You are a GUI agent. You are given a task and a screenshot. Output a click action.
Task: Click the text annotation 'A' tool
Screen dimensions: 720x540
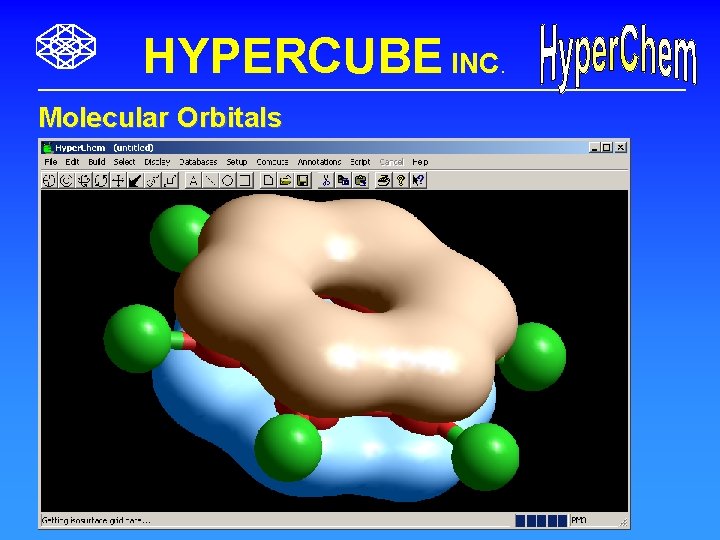[193, 180]
